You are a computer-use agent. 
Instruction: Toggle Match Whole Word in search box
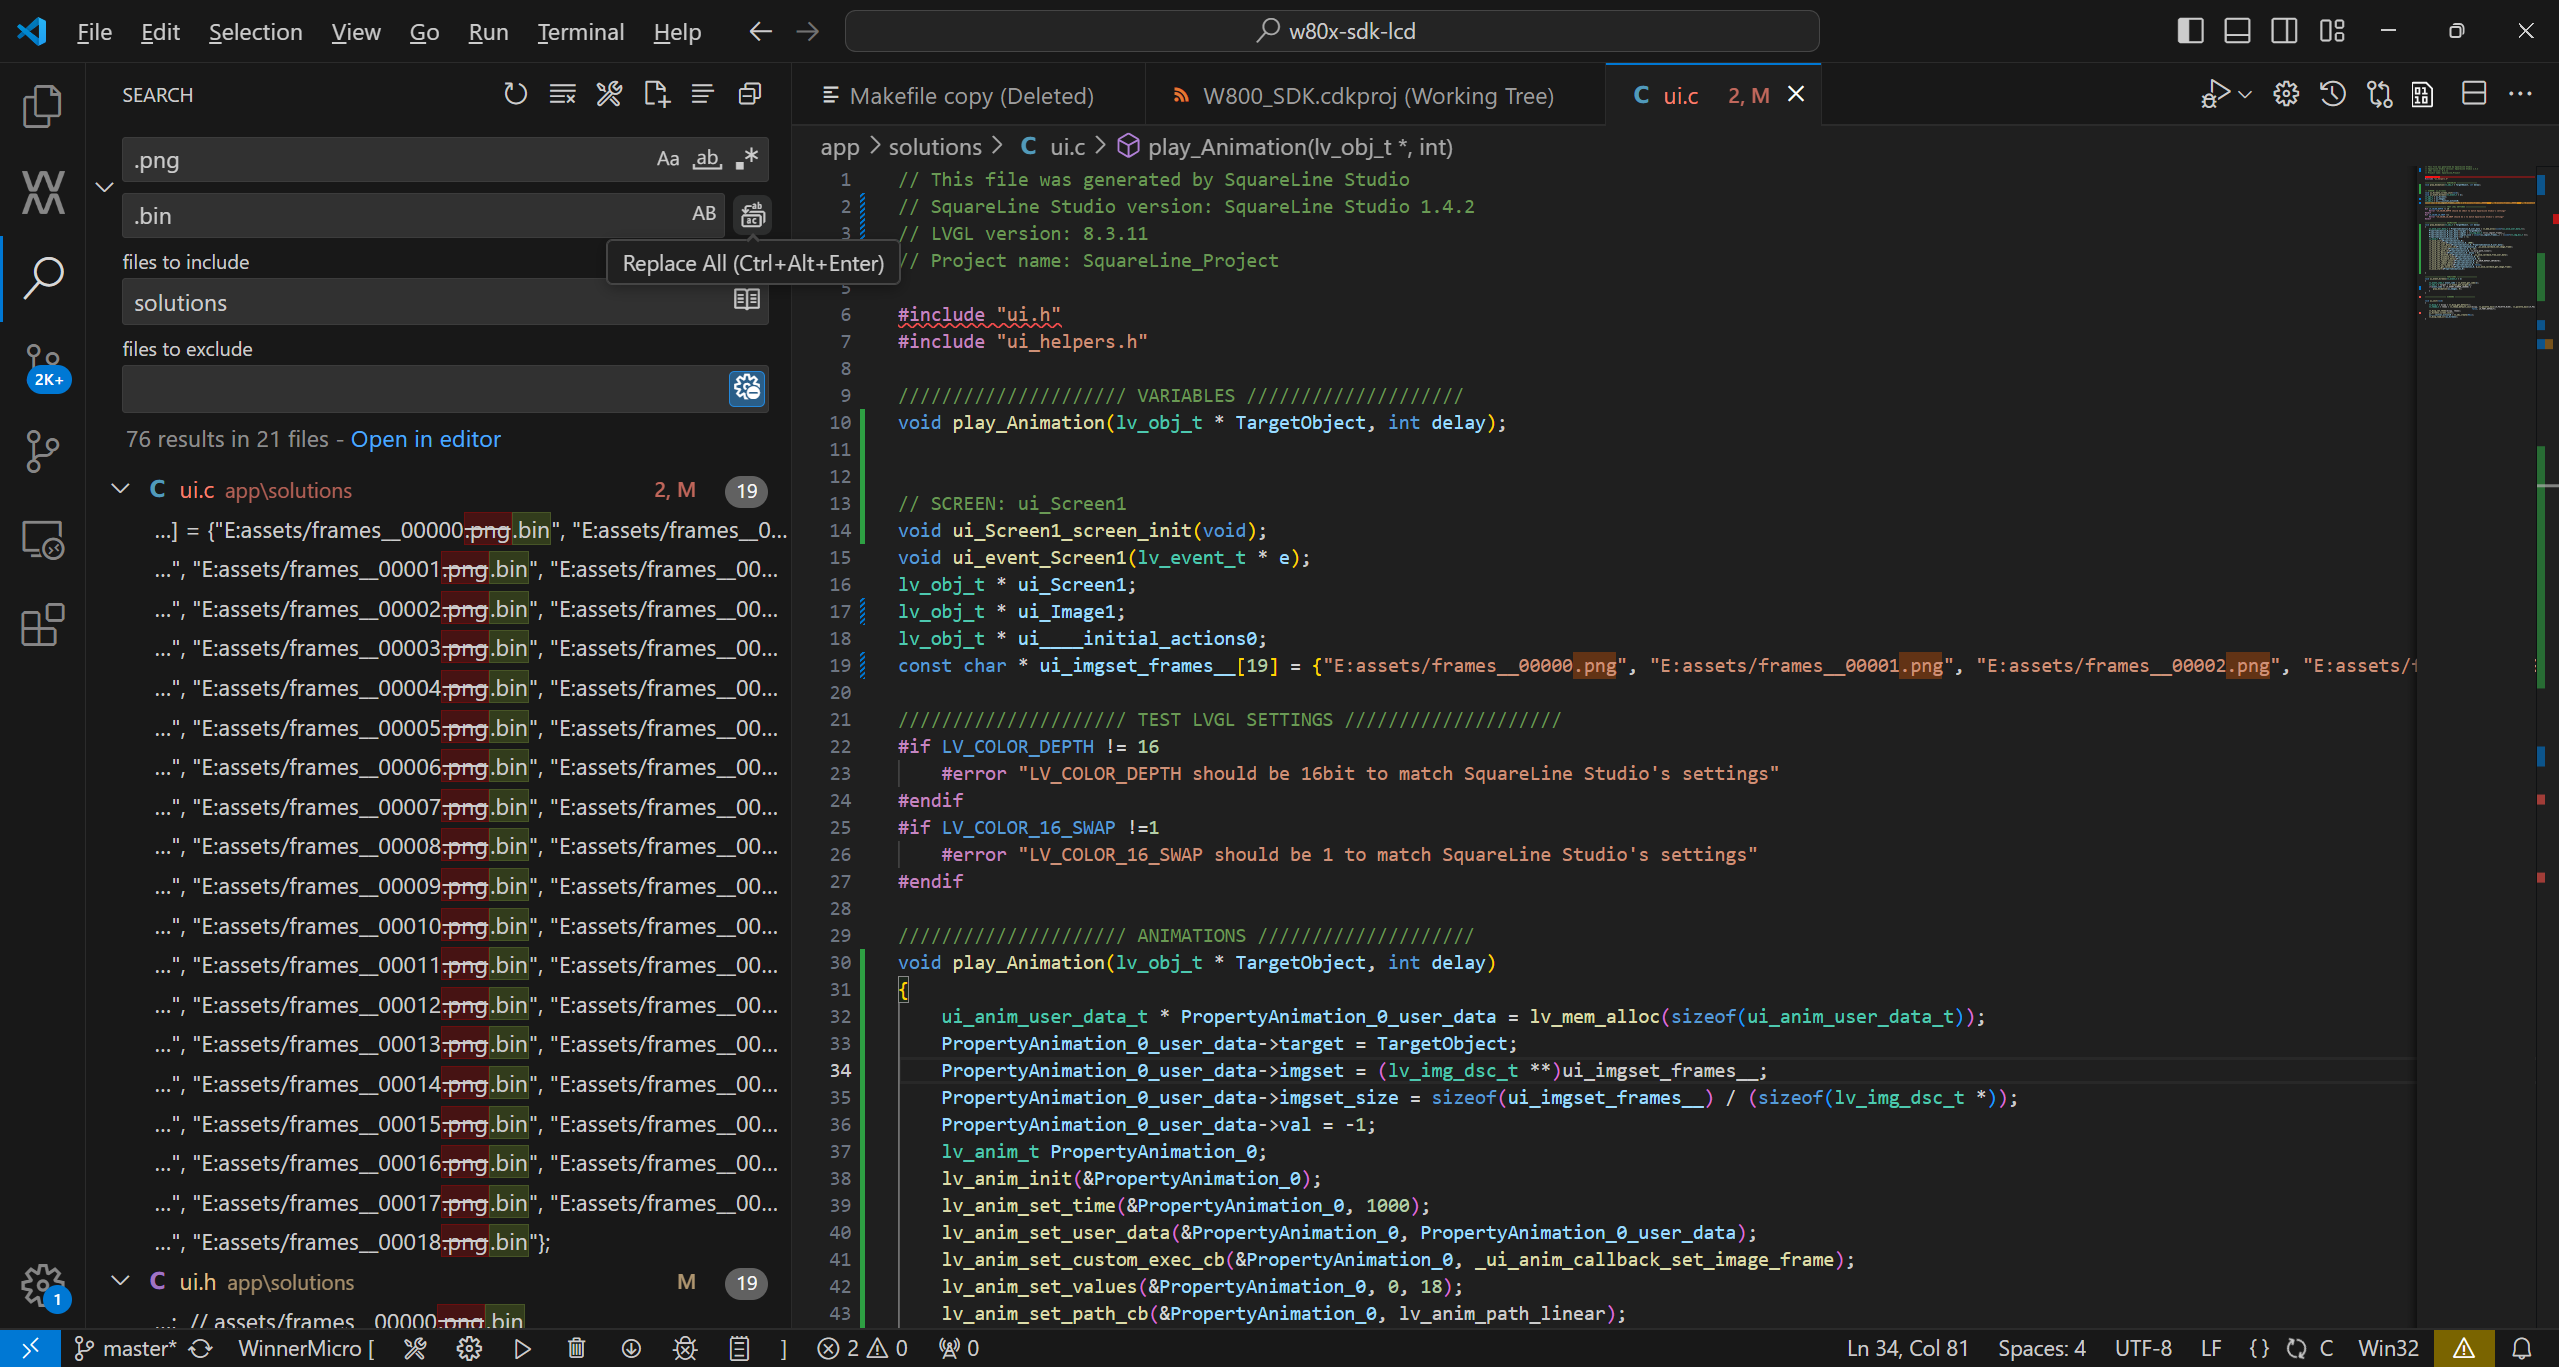(708, 159)
